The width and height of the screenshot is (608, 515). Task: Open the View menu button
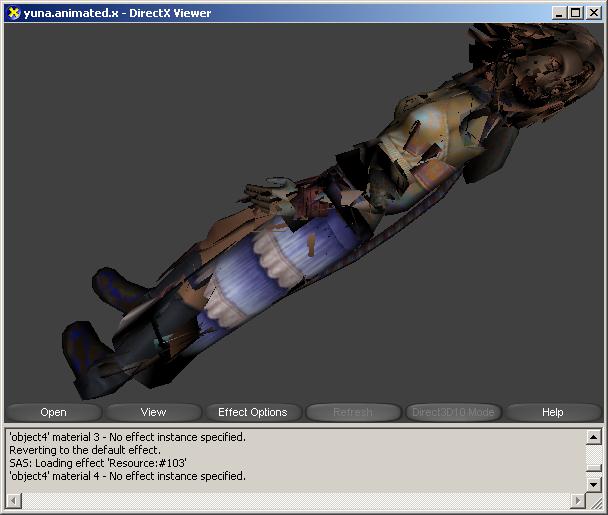(x=153, y=412)
